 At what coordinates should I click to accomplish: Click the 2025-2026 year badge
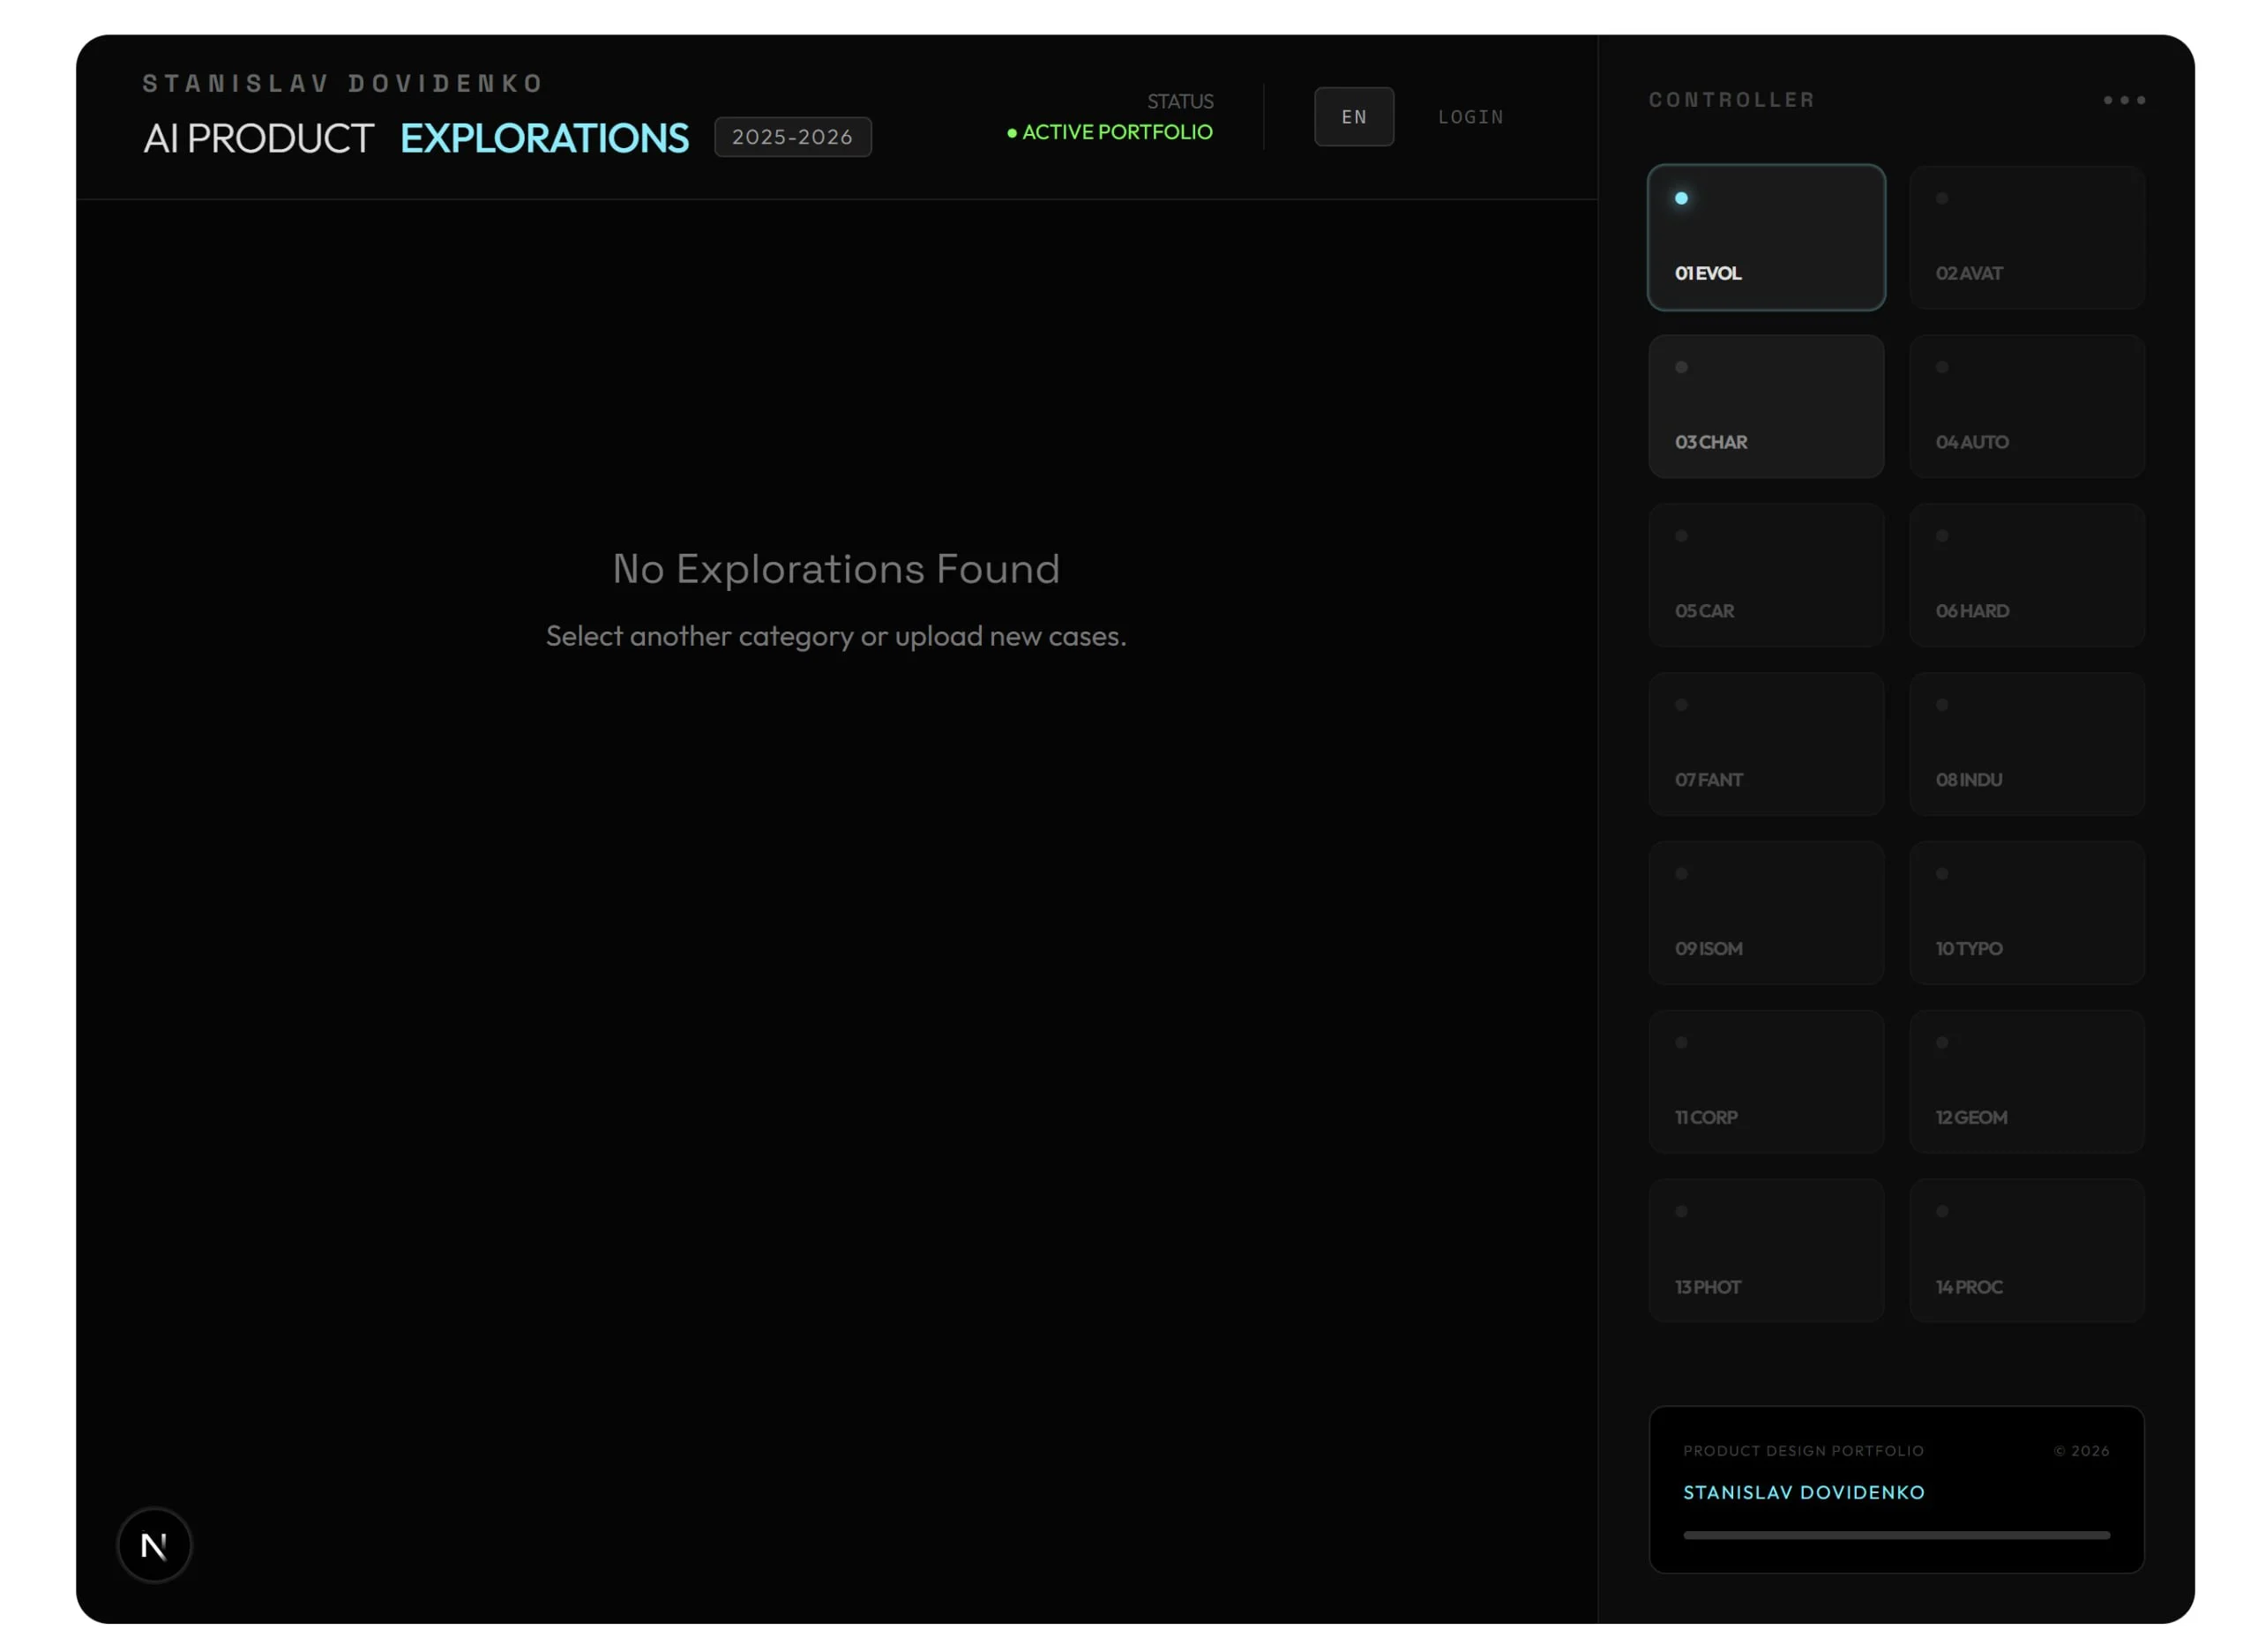[x=792, y=137]
